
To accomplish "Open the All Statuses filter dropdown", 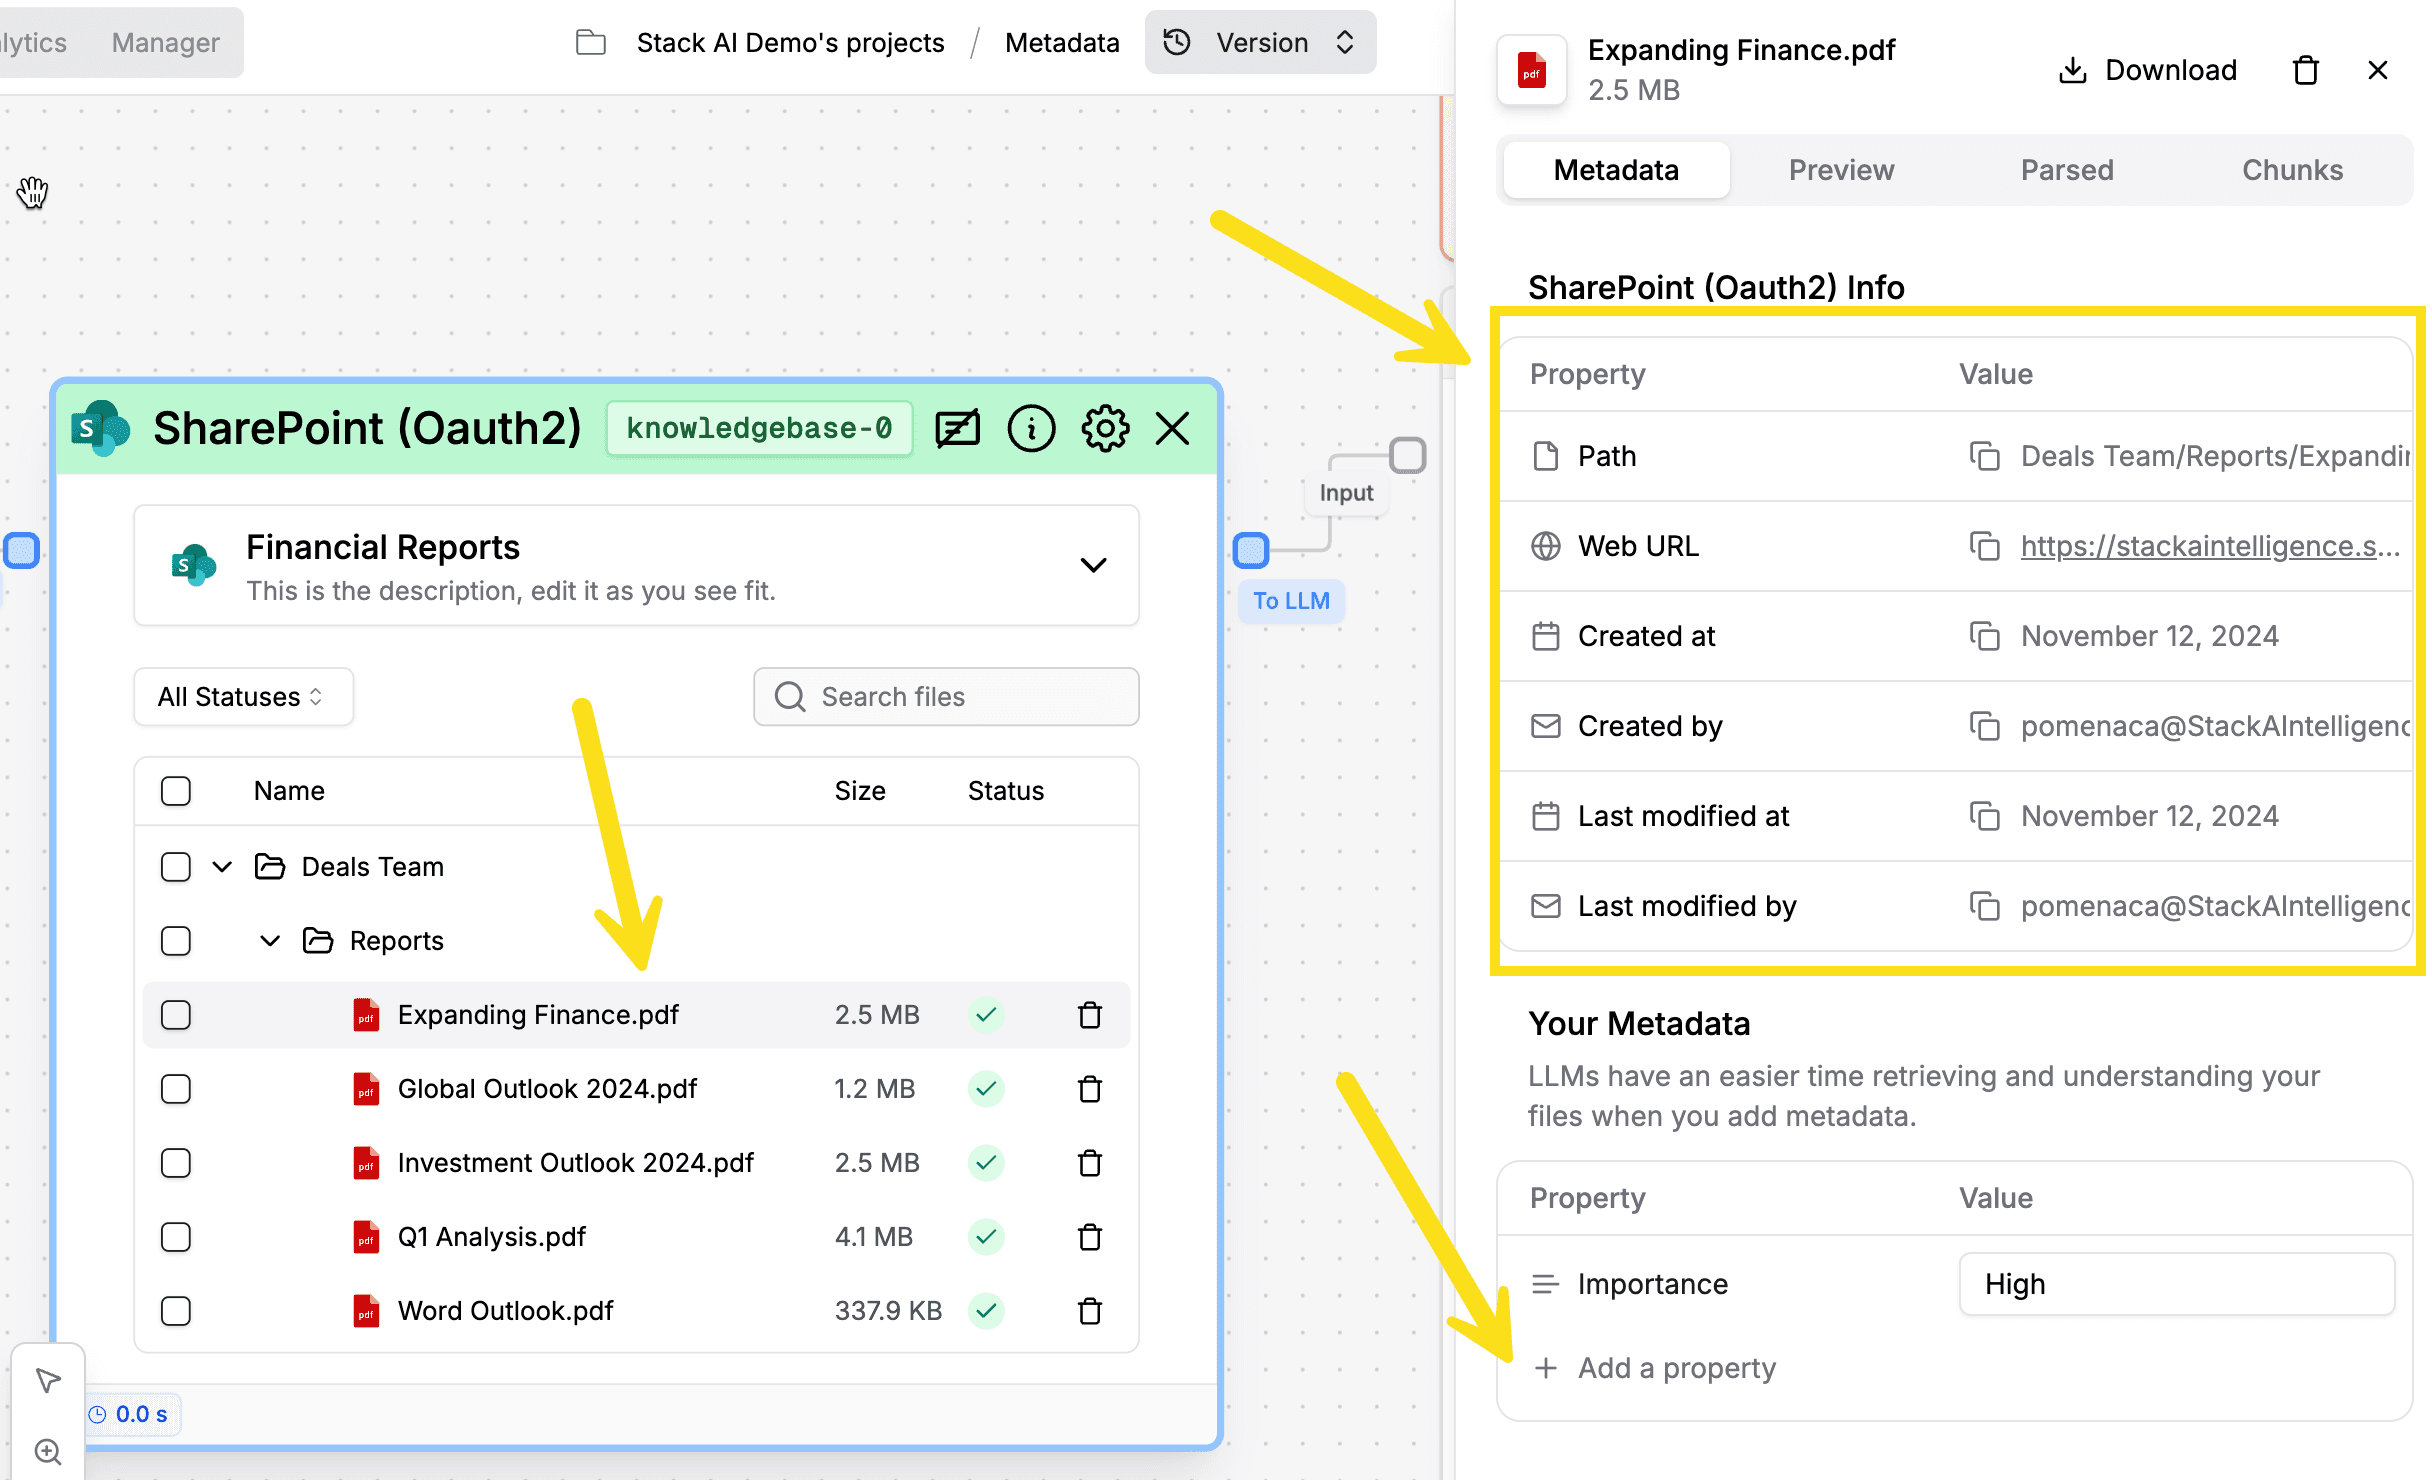I will click(x=243, y=697).
